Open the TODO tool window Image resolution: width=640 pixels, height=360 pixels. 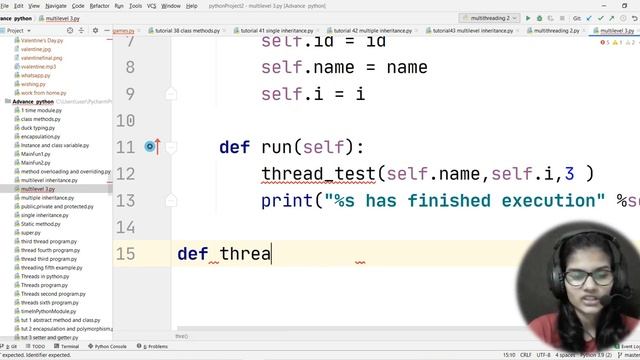[x=36, y=346]
